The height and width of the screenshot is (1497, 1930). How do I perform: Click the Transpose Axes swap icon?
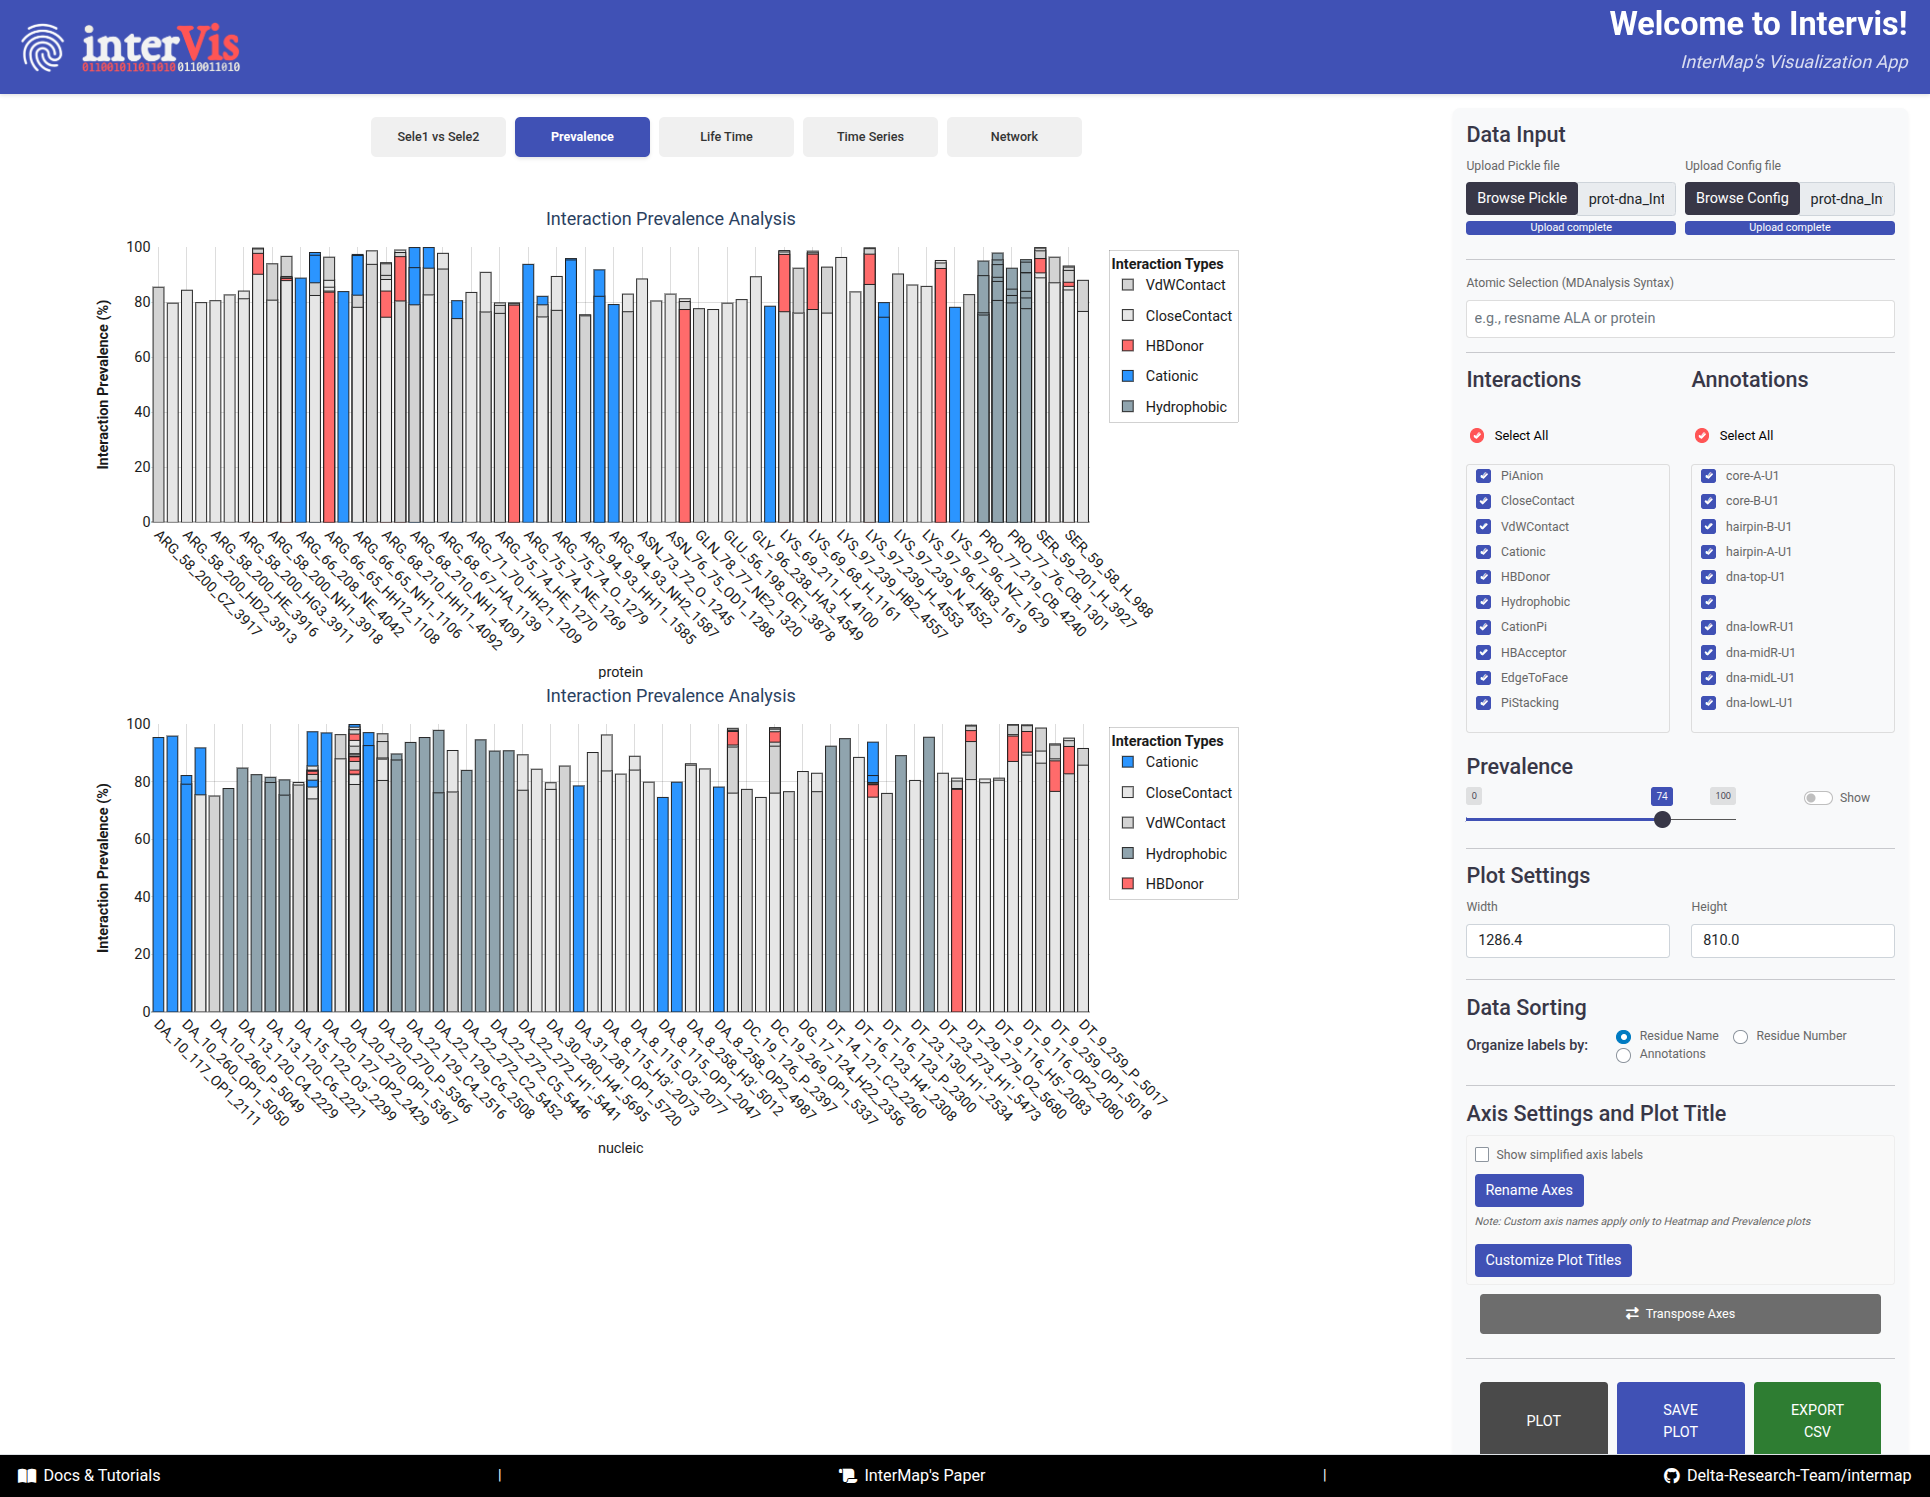click(x=1632, y=1313)
